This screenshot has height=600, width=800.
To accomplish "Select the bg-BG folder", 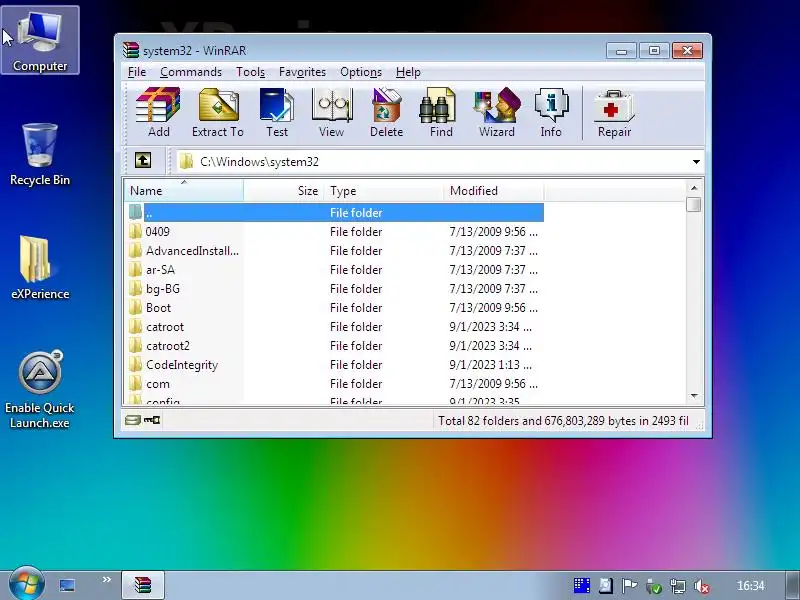I will point(335,289).
